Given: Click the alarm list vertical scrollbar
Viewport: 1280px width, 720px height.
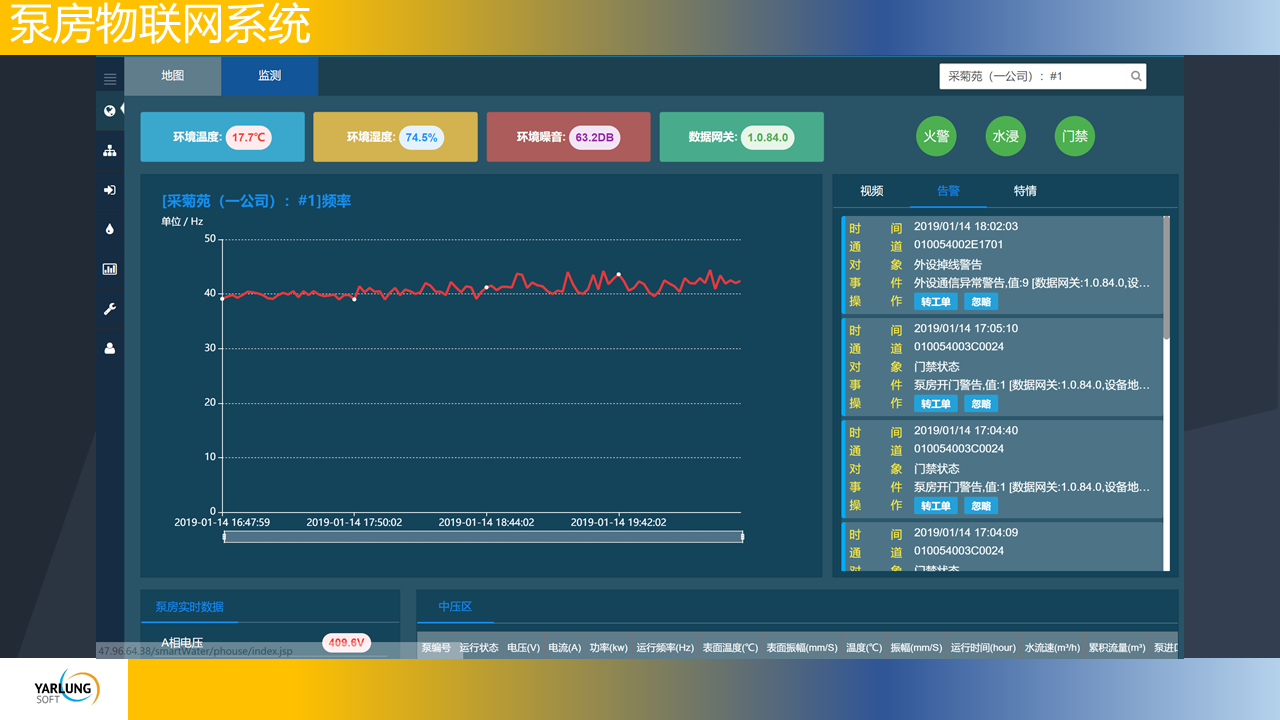Looking at the screenshot, I should (x=1167, y=277).
